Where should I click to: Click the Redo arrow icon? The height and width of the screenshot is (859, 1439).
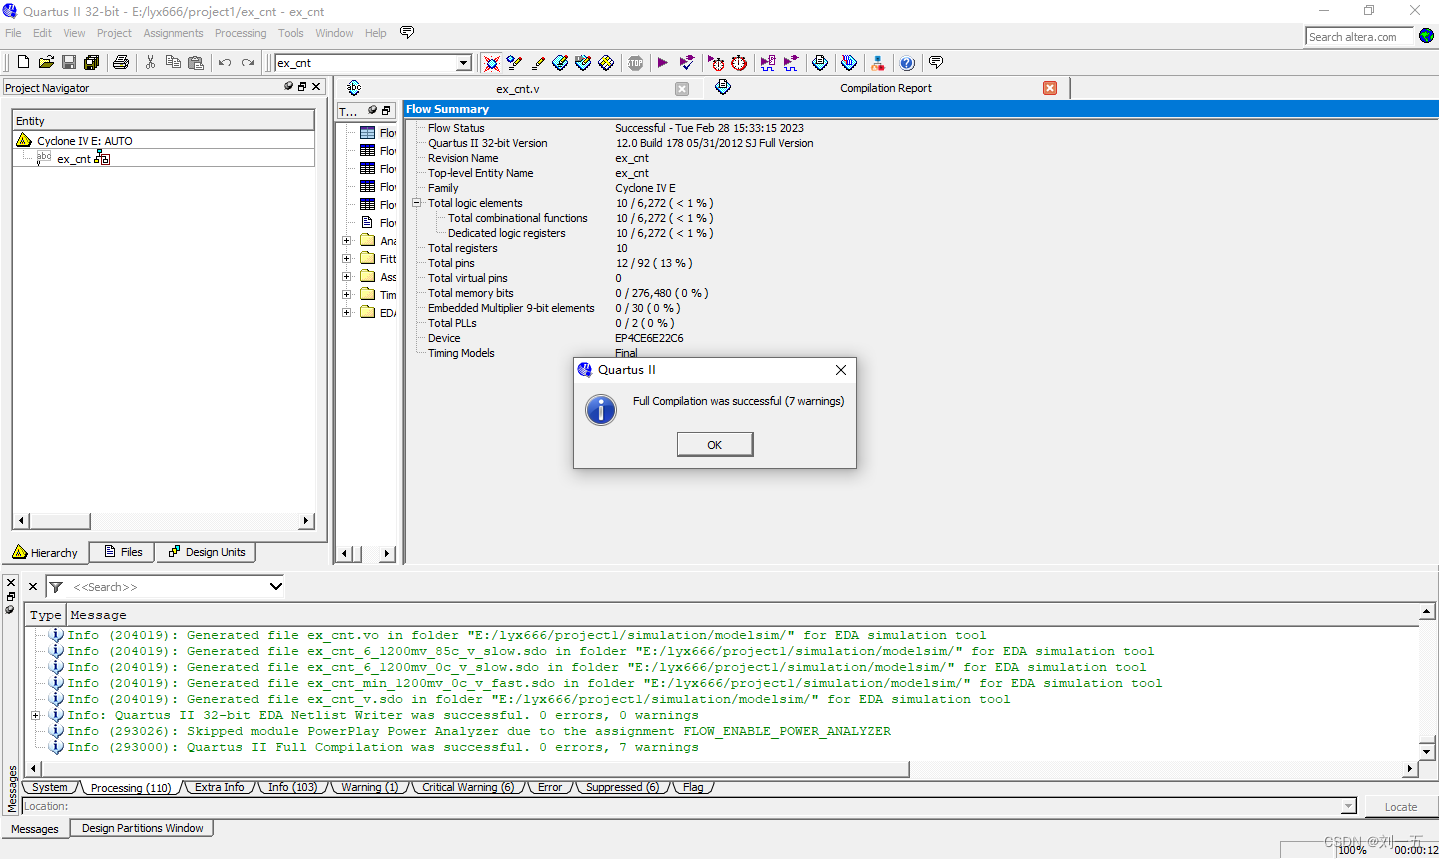[248, 62]
